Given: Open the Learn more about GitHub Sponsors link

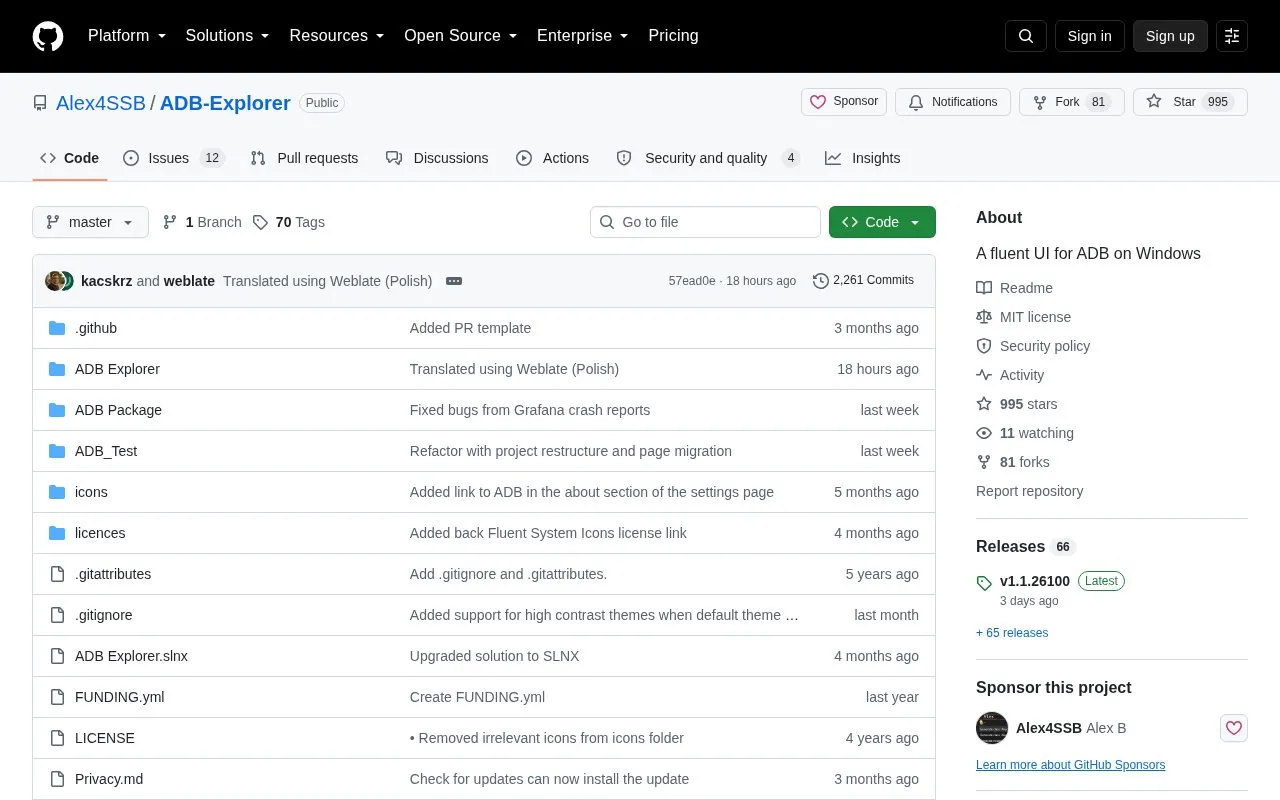Looking at the screenshot, I should pos(1070,765).
